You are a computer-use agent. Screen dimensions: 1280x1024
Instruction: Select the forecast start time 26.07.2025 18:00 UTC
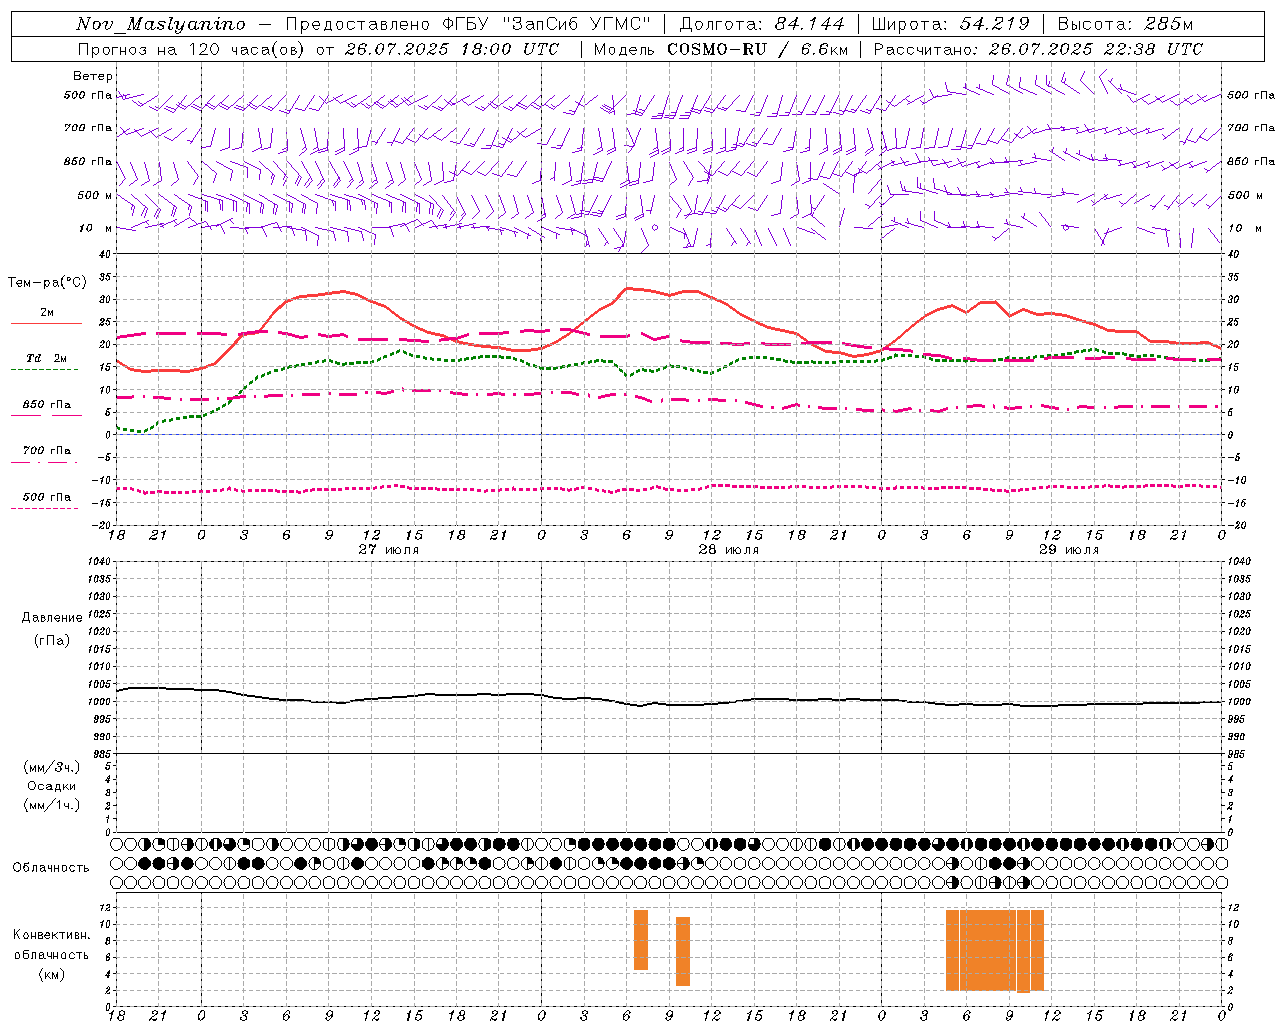pyautogui.click(x=452, y=49)
